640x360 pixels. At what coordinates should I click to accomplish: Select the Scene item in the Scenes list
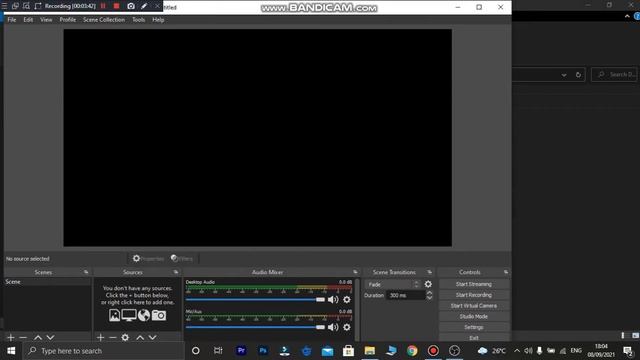pos(47,282)
